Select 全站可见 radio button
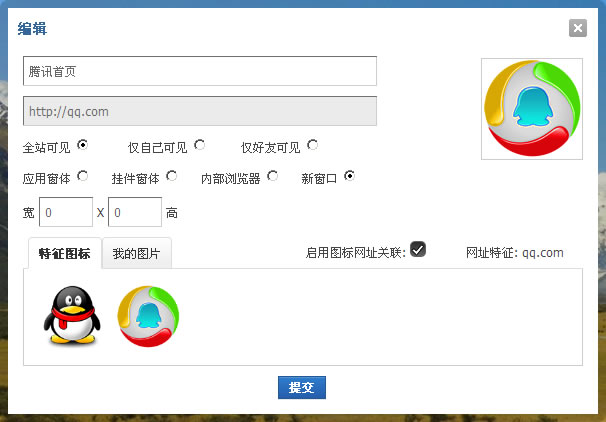Viewport: 606px width, 422px height. (x=82, y=145)
